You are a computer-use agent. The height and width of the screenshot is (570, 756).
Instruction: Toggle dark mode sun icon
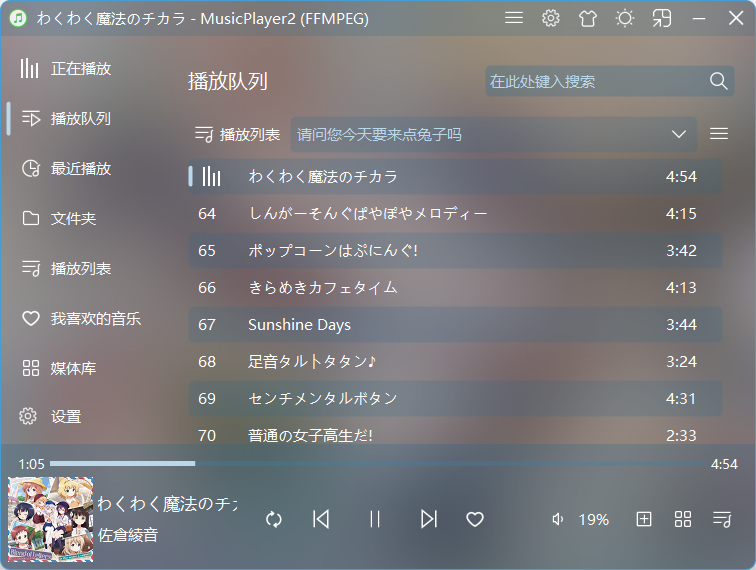pos(625,18)
